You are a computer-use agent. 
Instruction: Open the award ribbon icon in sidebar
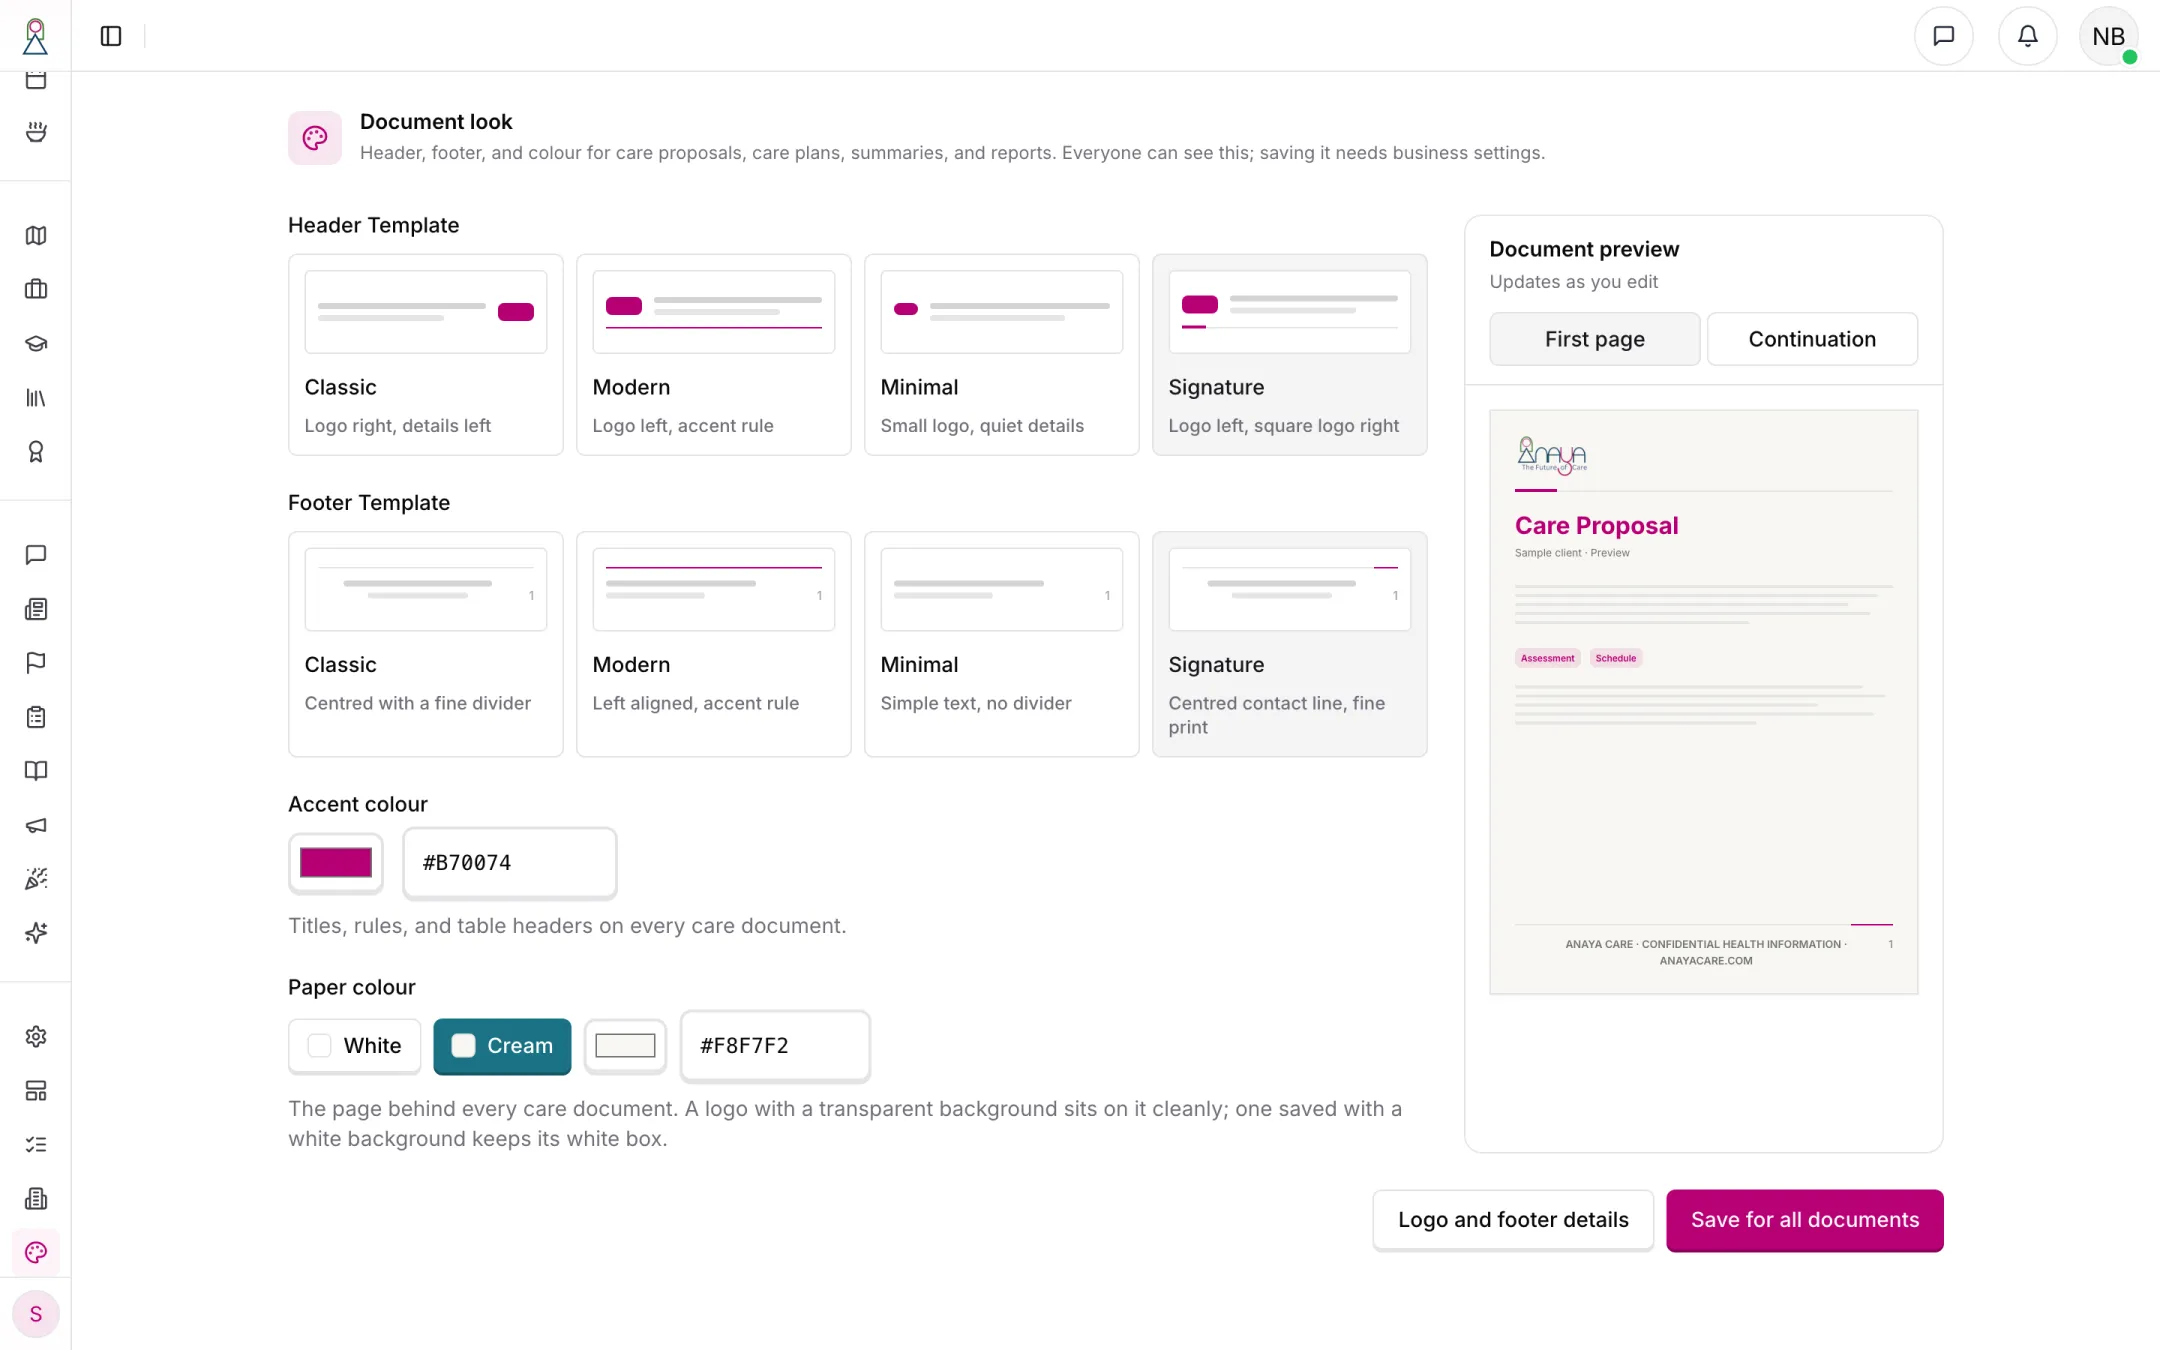(36, 451)
